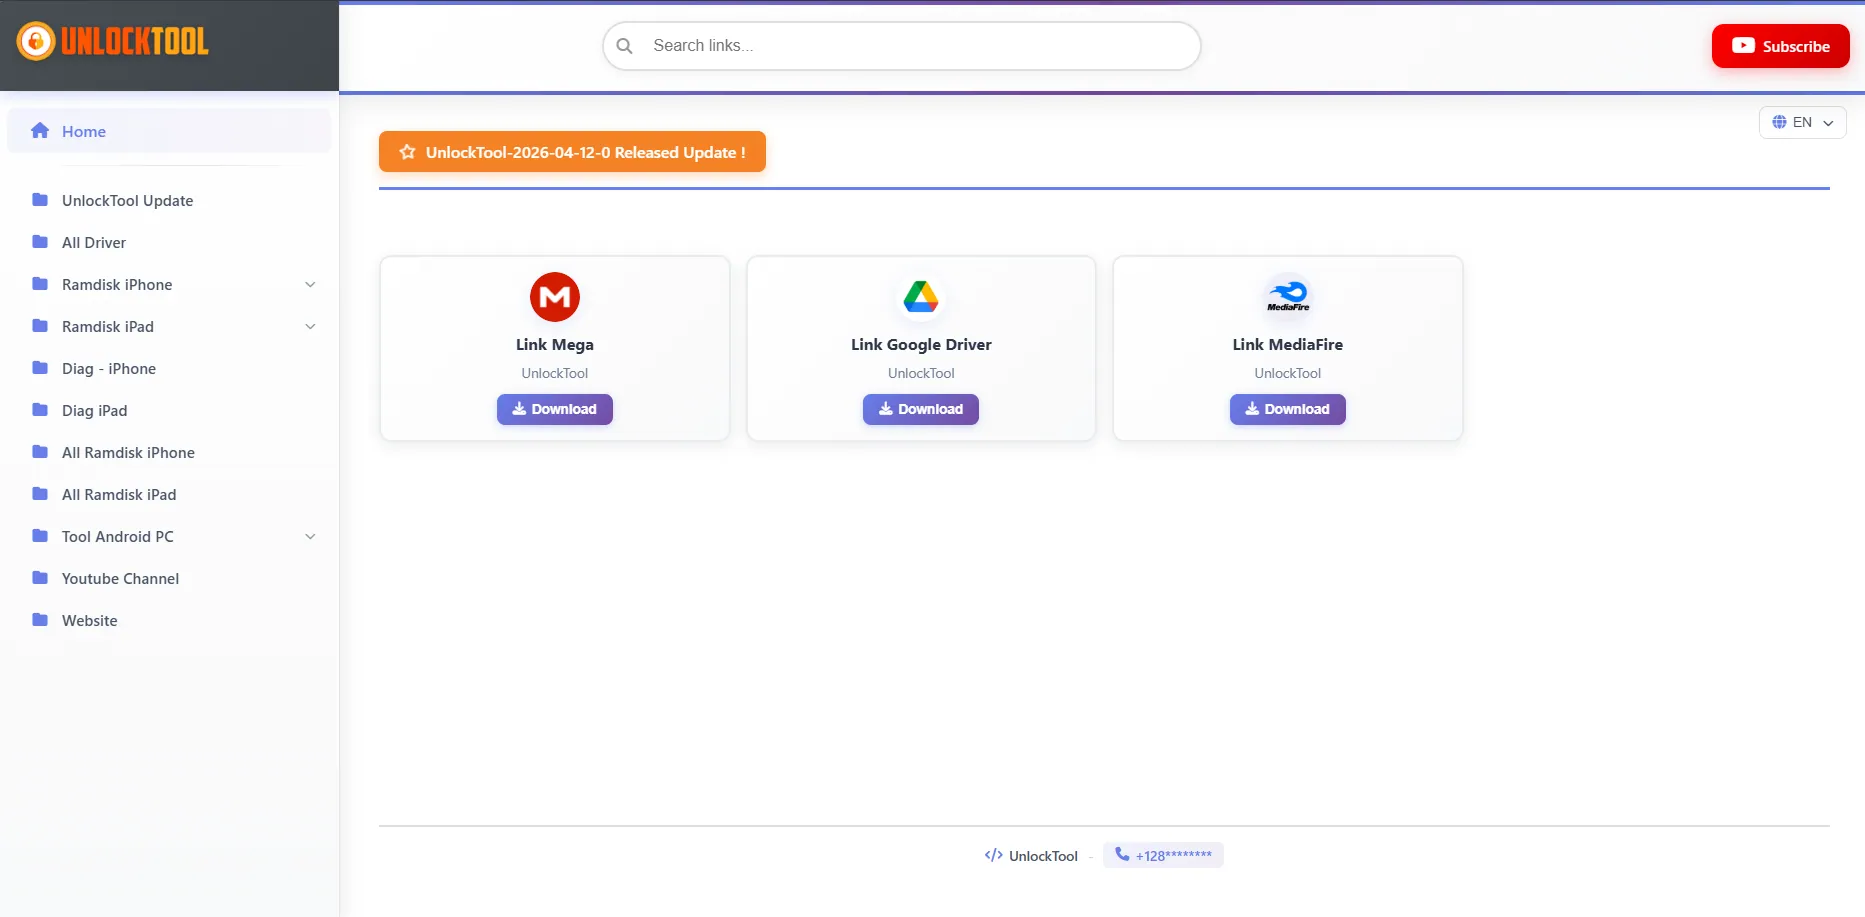Click the Google Drive logo icon
This screenshot has width=1865, height=917.
(x=921, y=297)
